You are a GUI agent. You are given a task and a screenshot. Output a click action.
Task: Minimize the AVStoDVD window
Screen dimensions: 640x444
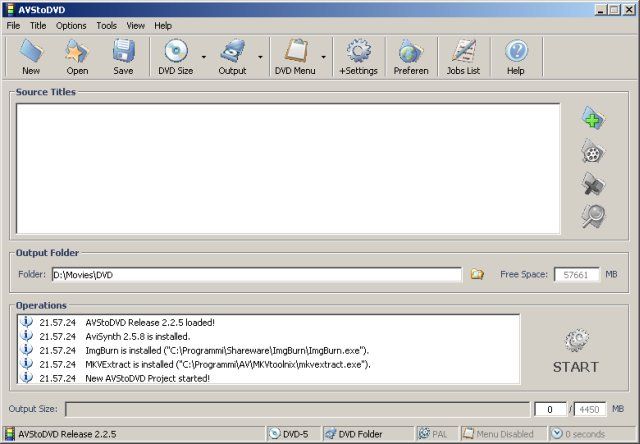pyautogui.click(x=600, y=10)
